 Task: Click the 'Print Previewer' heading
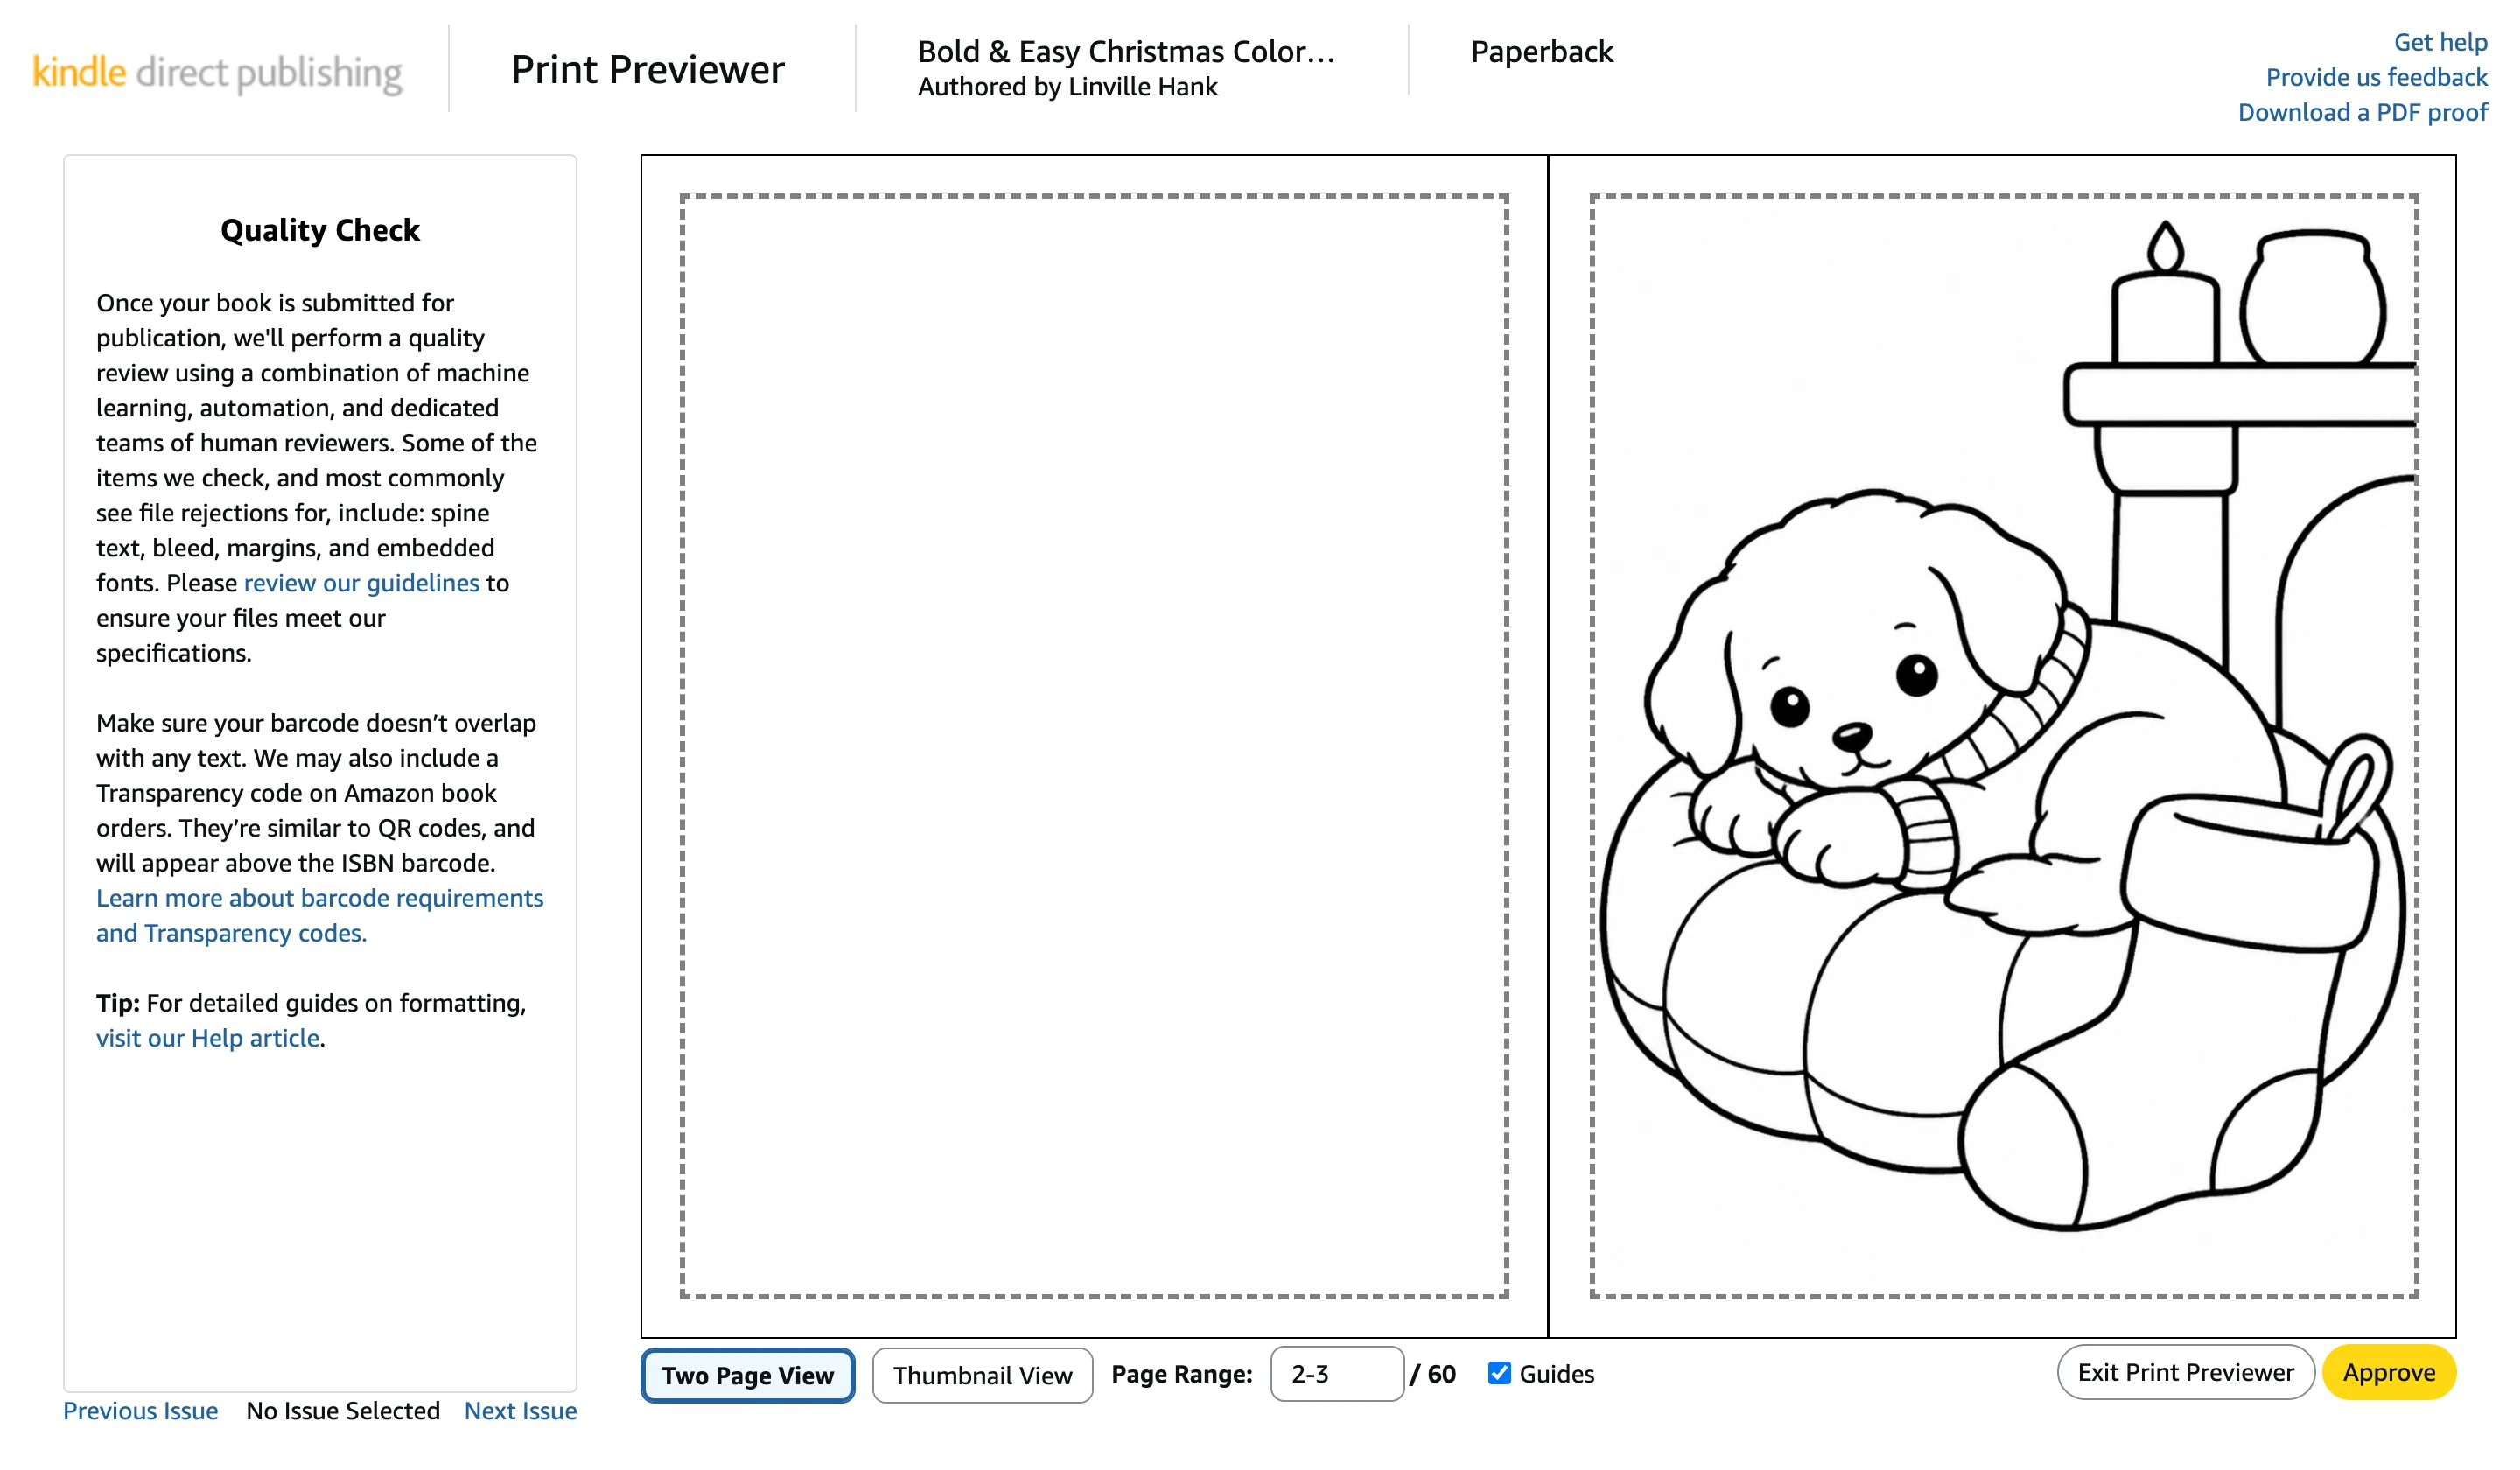(647, 70)
